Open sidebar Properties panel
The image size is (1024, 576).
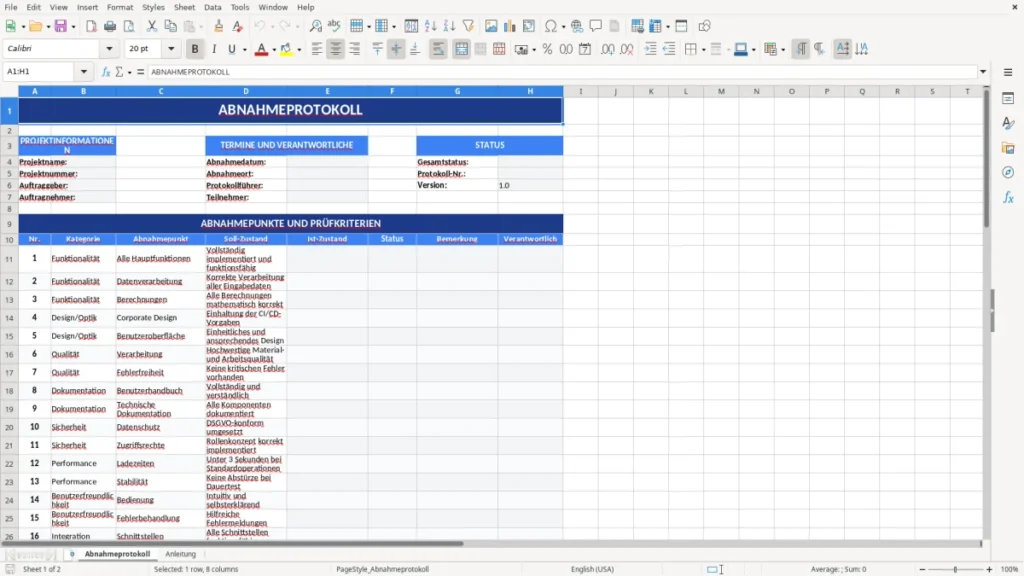coord(1008,99)
